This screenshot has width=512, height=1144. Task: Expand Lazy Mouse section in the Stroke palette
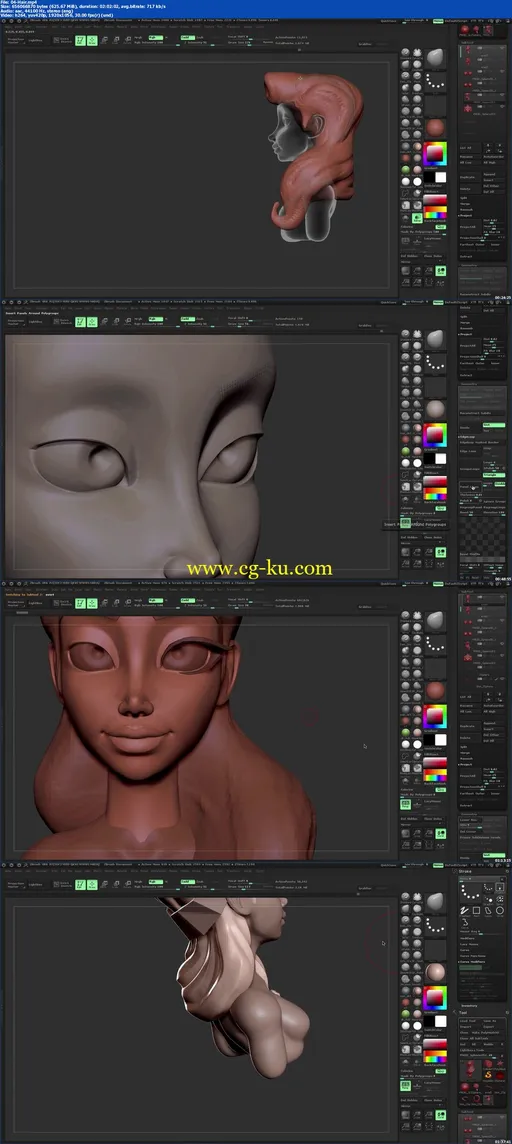point(469,944)
